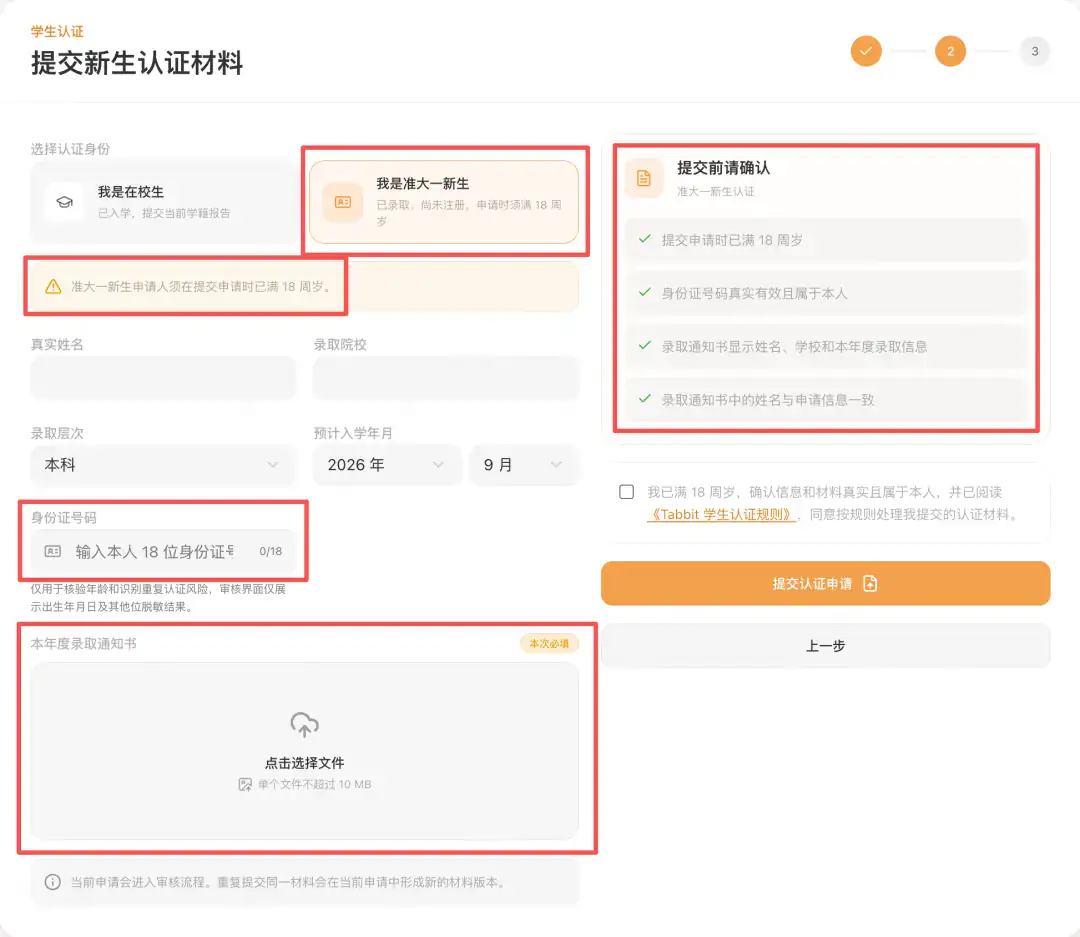Viewport: 1080px width, 937px height.
Task: Click the image icon beside 单个文件不超过 10 MB
Action: (x=245, y=785)
